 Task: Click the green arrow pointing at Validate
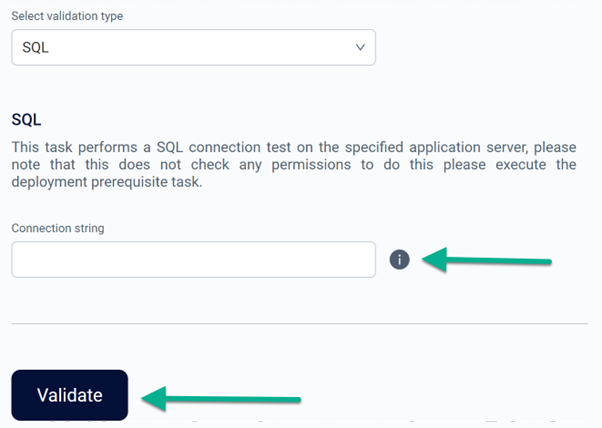pos(221,399)
